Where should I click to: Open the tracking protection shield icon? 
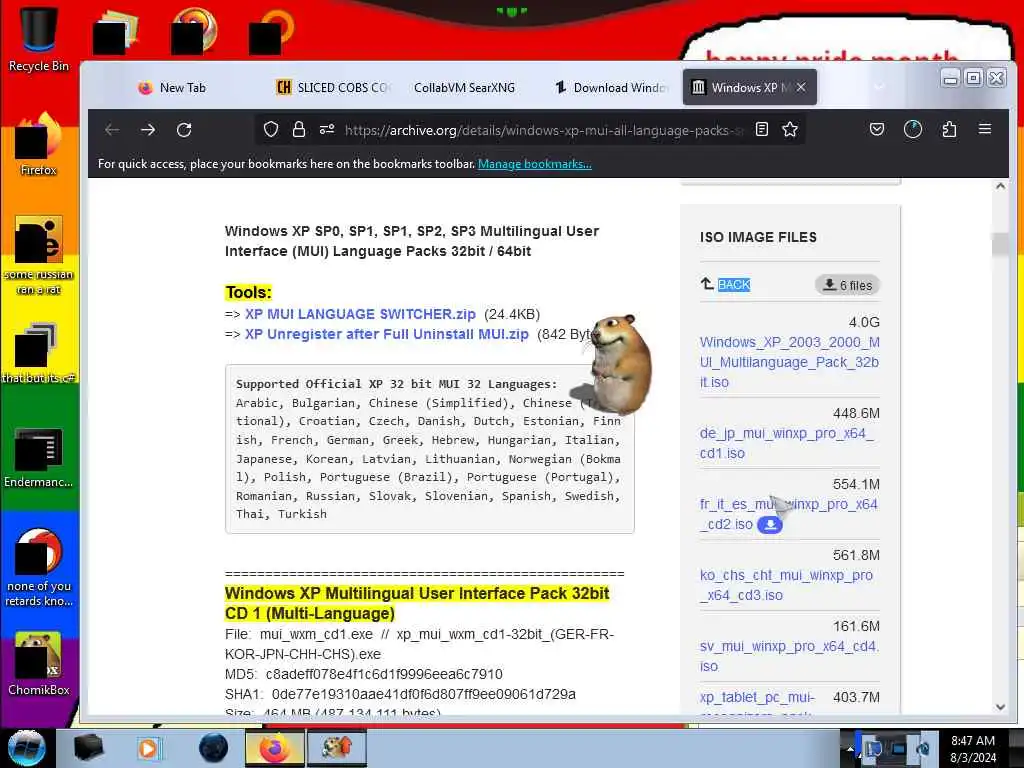click(x=271, y=130)
